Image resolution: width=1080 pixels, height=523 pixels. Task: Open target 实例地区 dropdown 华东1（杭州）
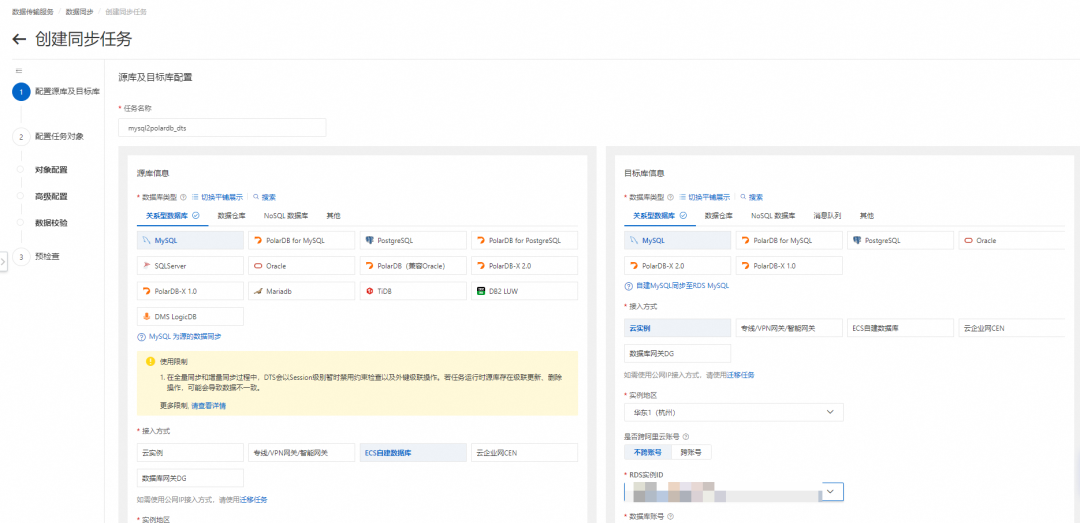[x=734, y=412]
